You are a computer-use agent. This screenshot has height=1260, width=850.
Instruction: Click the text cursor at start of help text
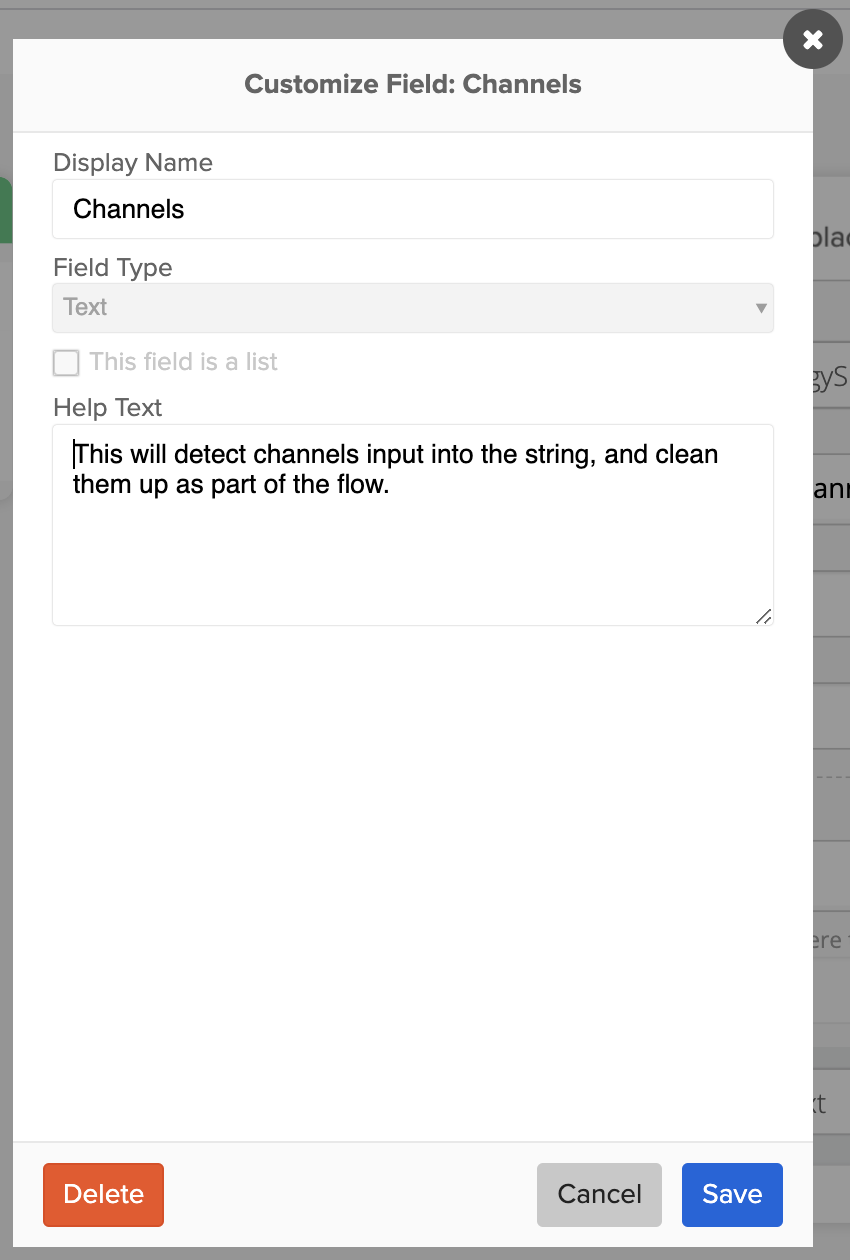pos(75,455)
